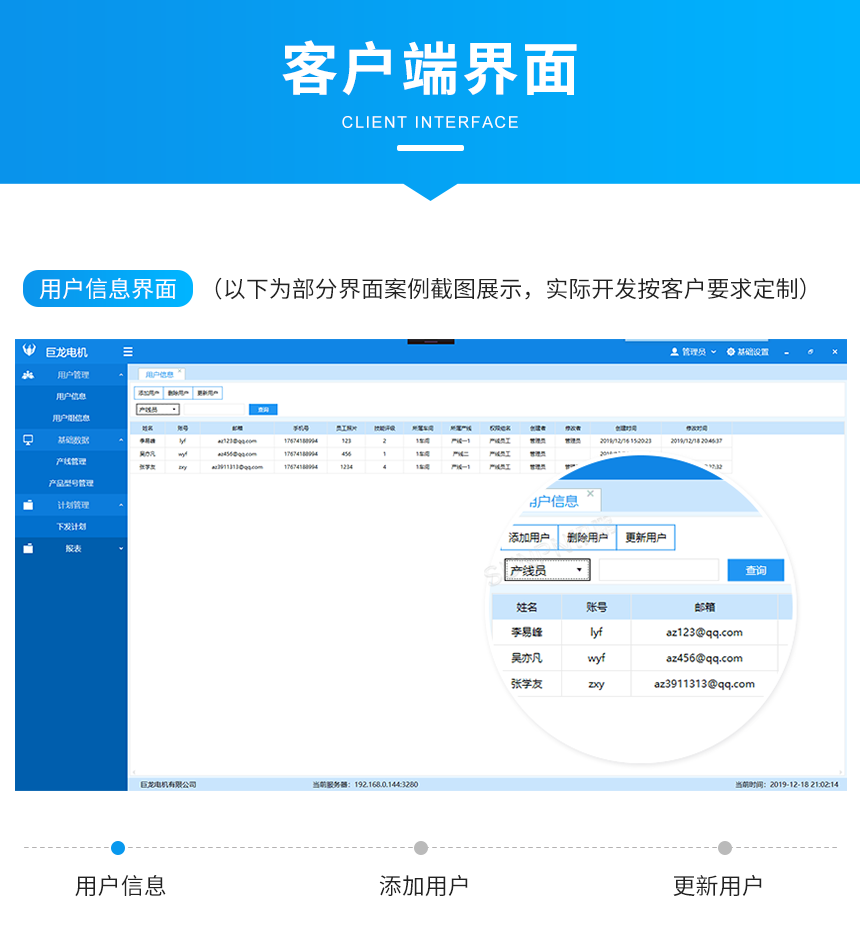Collapse the 用户管理 sidebar section
This screenshot has height=947, width=860.
tap(120, 374)
